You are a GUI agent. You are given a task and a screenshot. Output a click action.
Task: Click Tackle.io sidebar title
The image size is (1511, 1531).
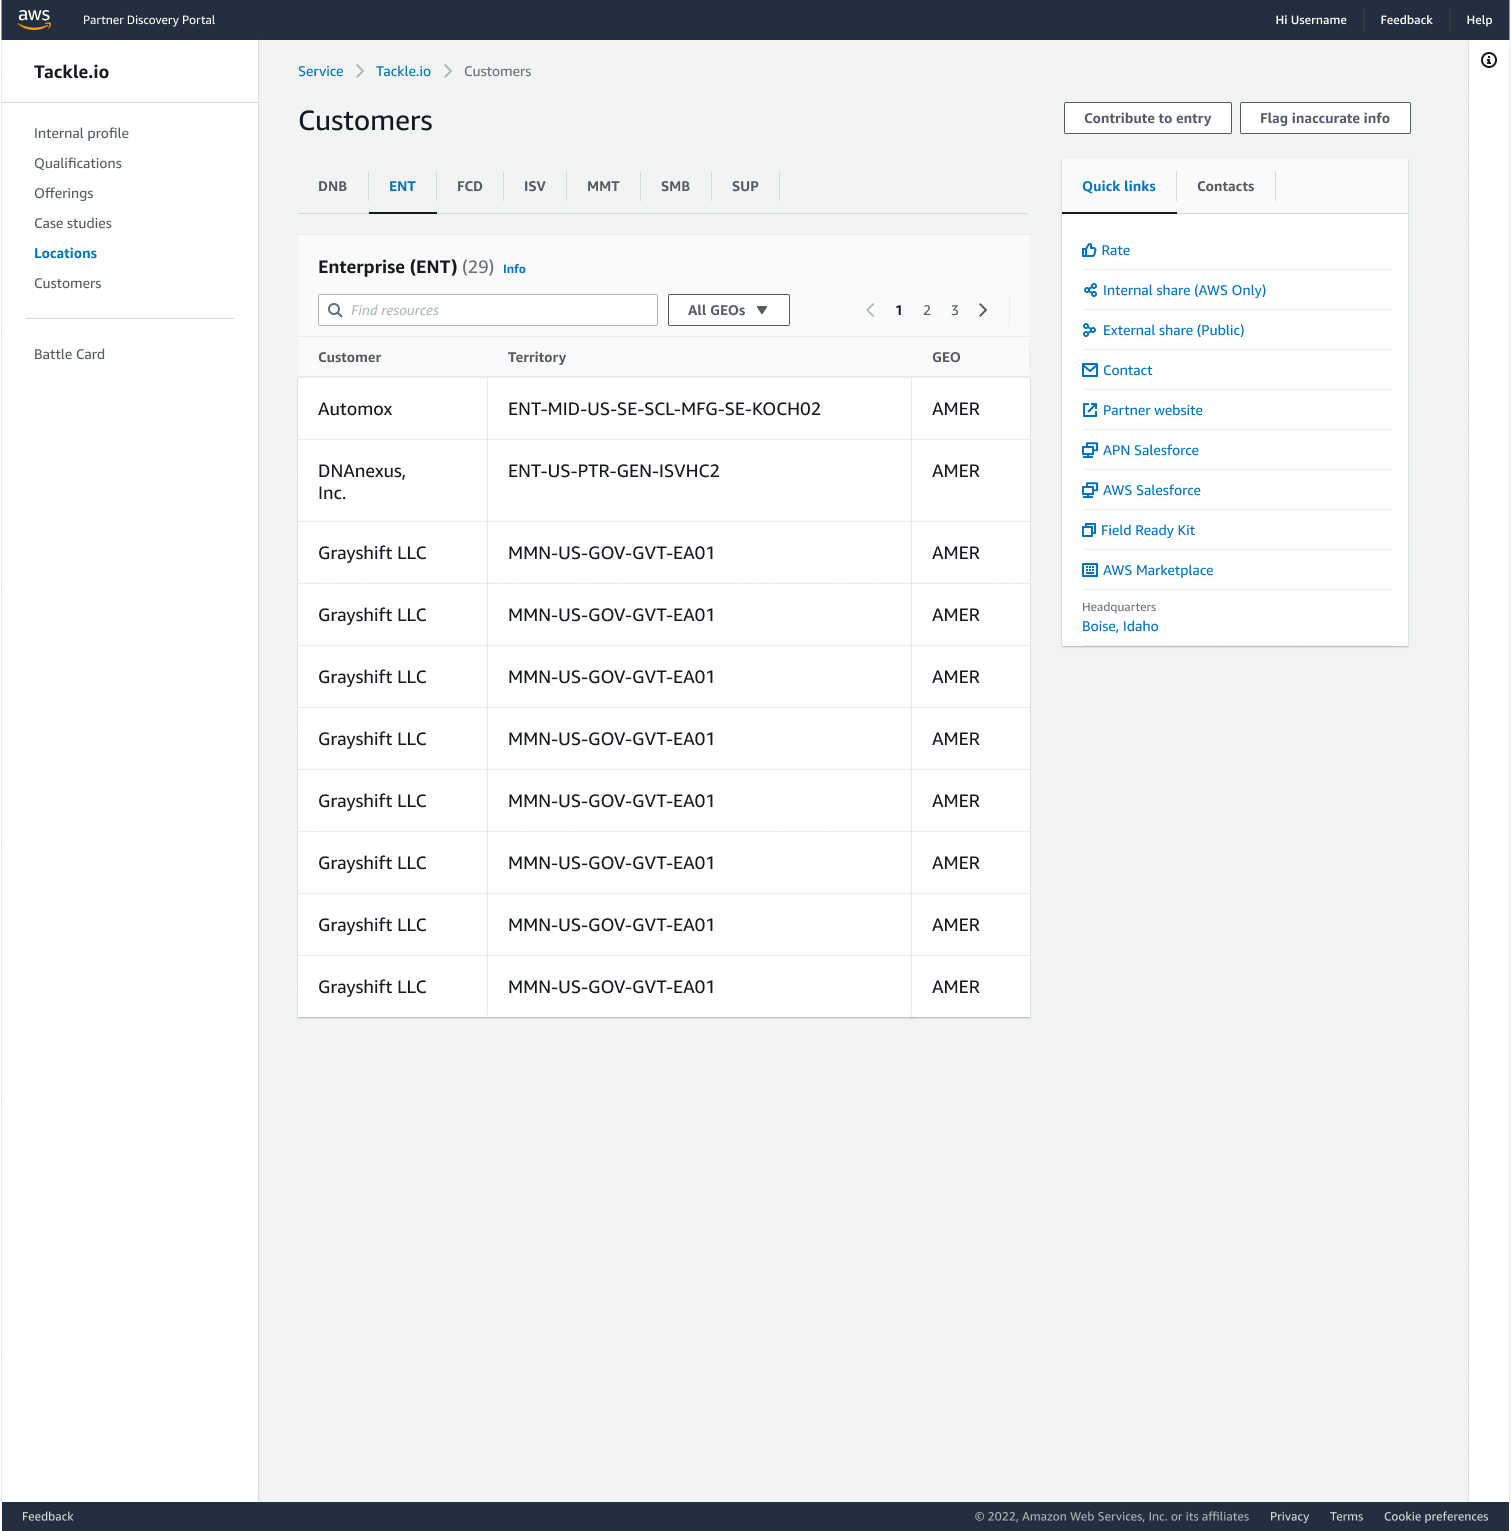71,72
